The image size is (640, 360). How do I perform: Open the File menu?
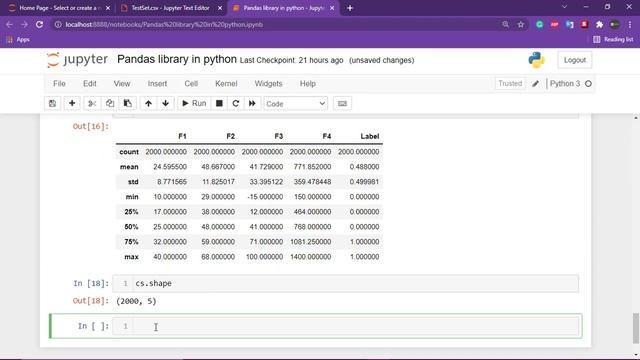point(59,84)
